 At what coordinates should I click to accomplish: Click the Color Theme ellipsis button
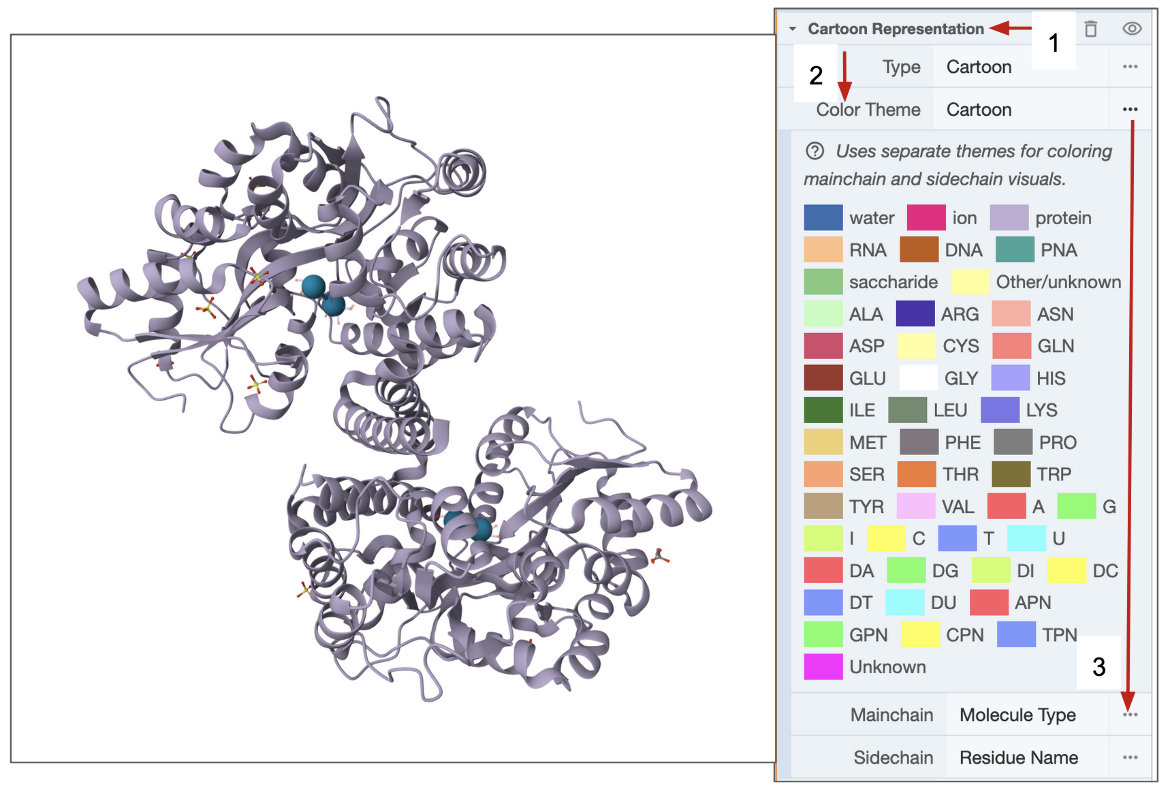click(x=1130, y=109)
